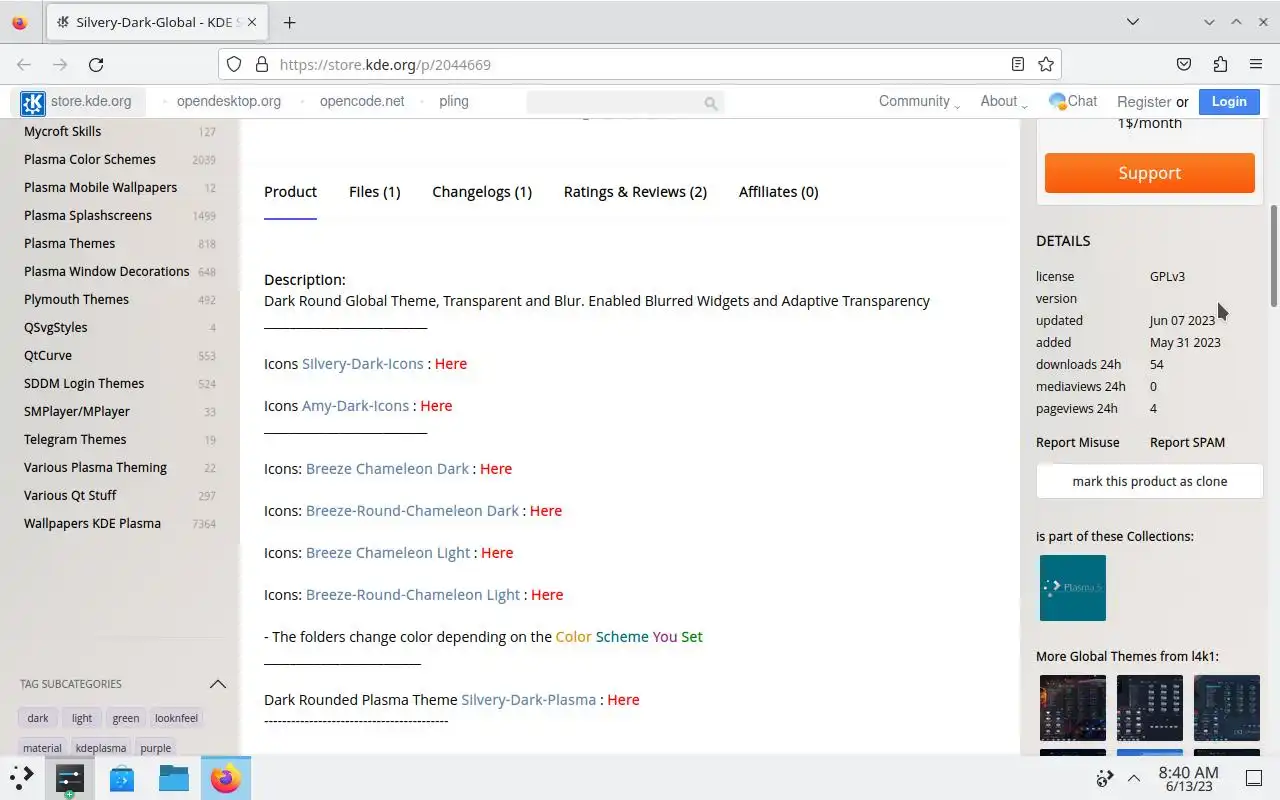Click the site padlock icon
Viewport: 1280px width, 800px height.
(262, 64)
